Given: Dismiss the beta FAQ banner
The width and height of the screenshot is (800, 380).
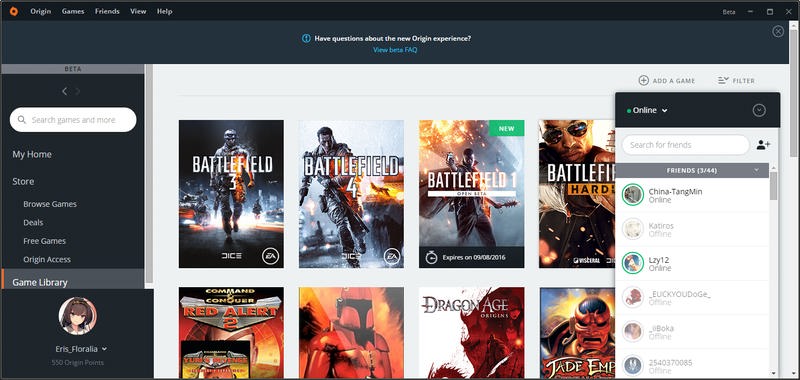Looking at the screenshot, I should tap(778, 32).
